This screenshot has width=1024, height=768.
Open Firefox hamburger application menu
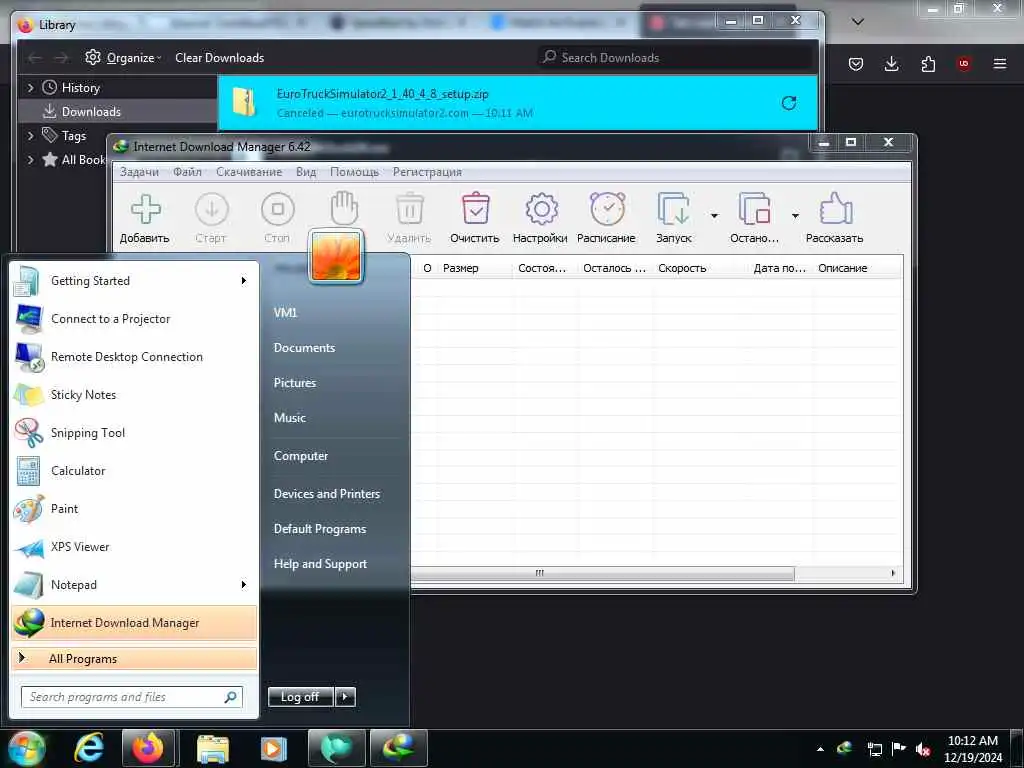[1000, 63]
